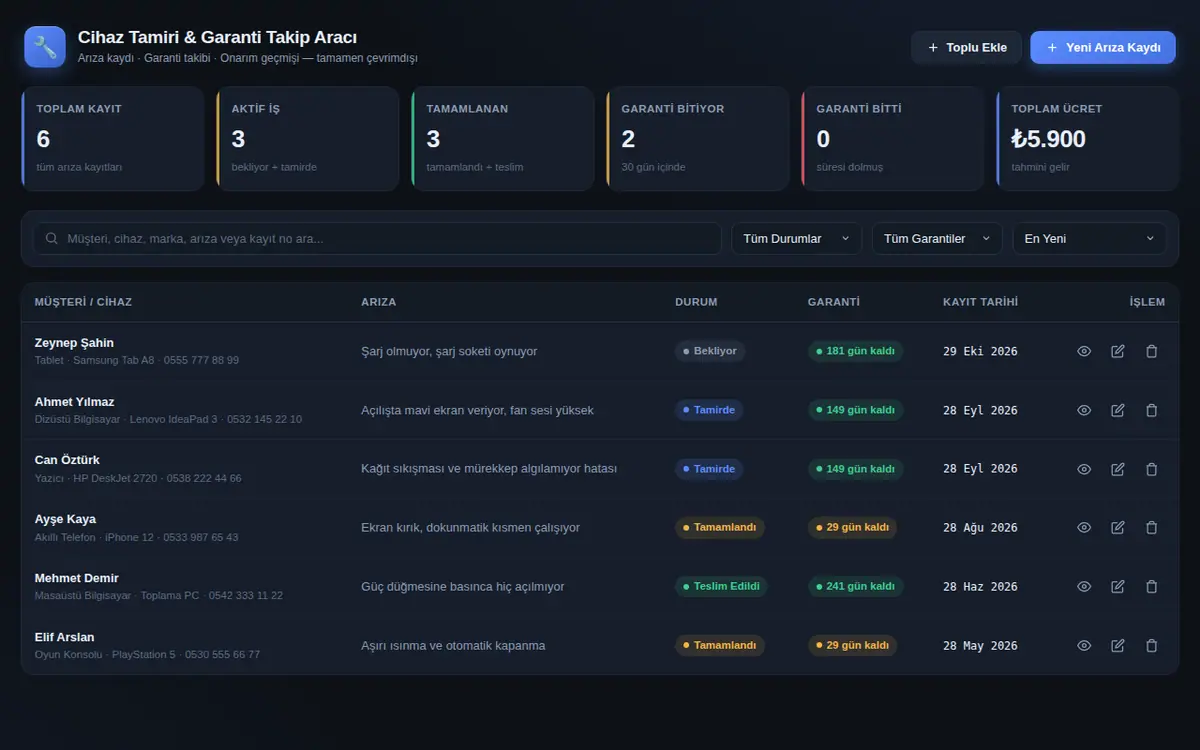Edit Elif Arslan's record
The height and width of the screenshot is (750, 1200).
pos(1118,645)
